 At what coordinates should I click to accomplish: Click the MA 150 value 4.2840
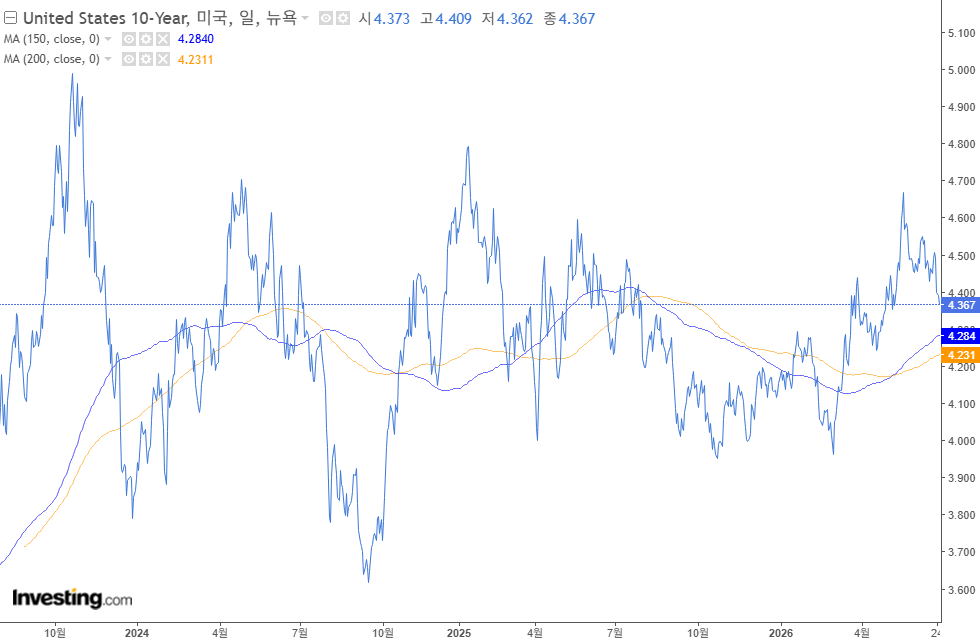pos(196,39)
